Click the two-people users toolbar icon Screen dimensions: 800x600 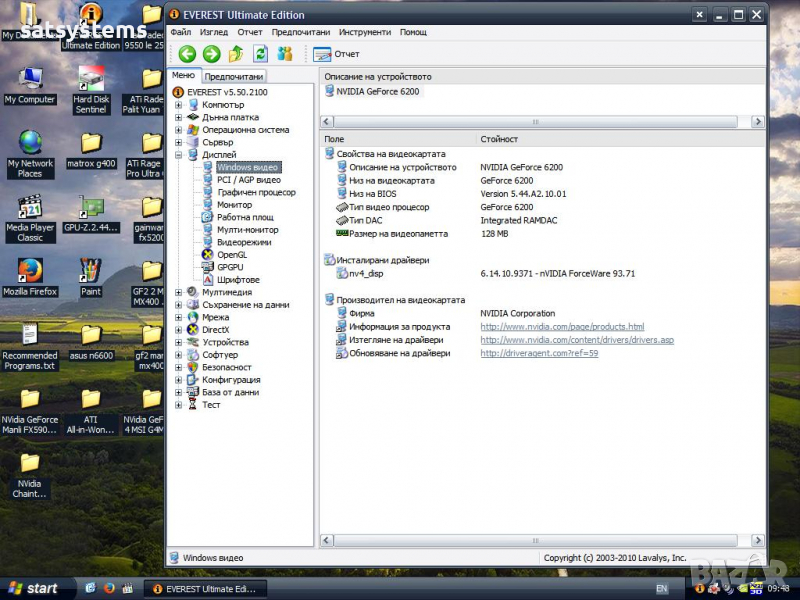coord(285,54)
